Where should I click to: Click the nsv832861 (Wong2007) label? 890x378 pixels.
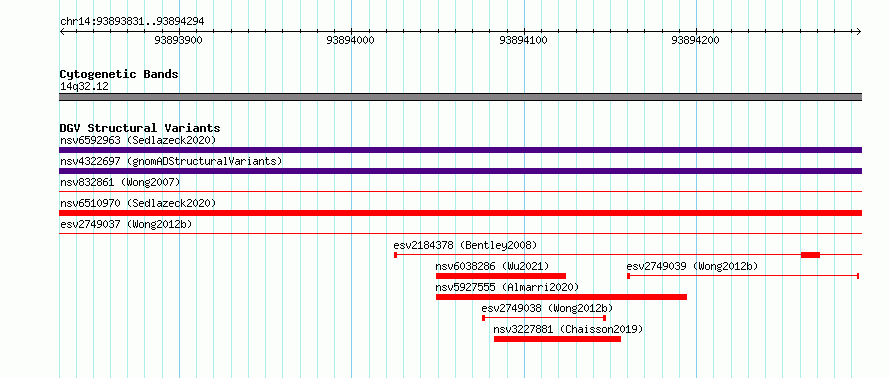pyautogui.click(x=120, y=182)
